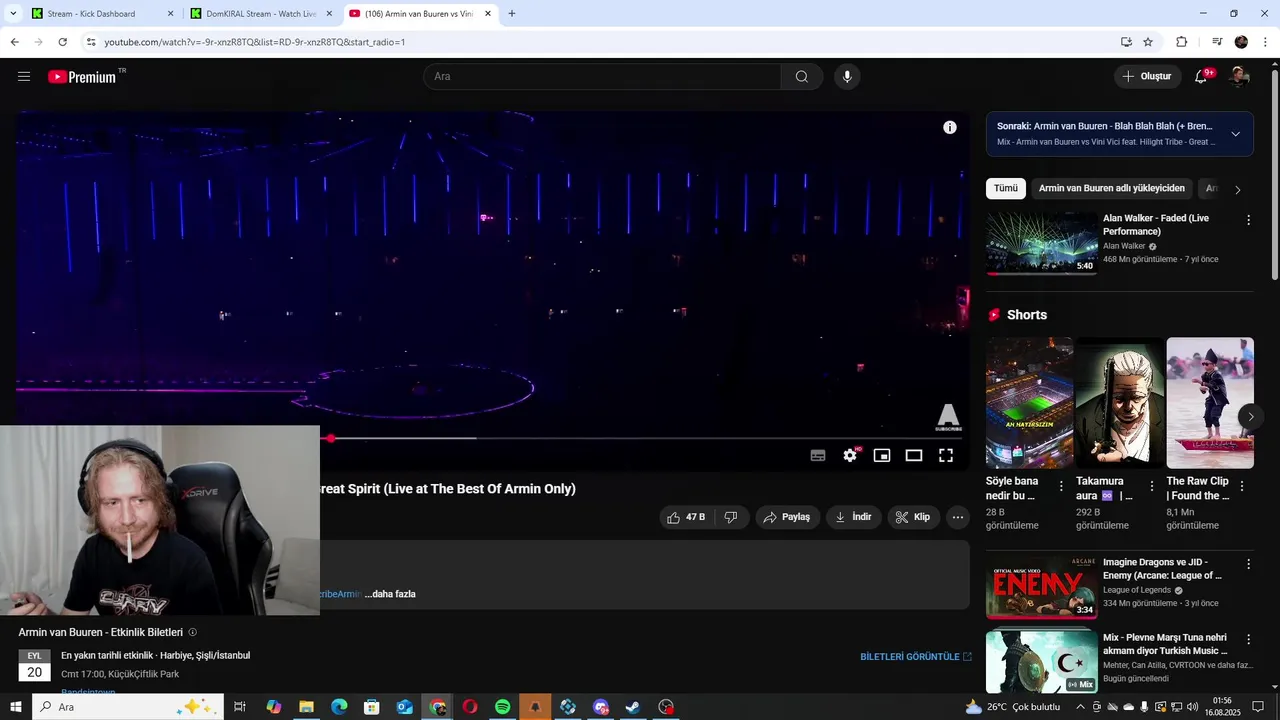The image size is (1280, 720).
Task: Seek using the video progress bar scrubber
Action: pyautogui.click(x=331, y=438)
